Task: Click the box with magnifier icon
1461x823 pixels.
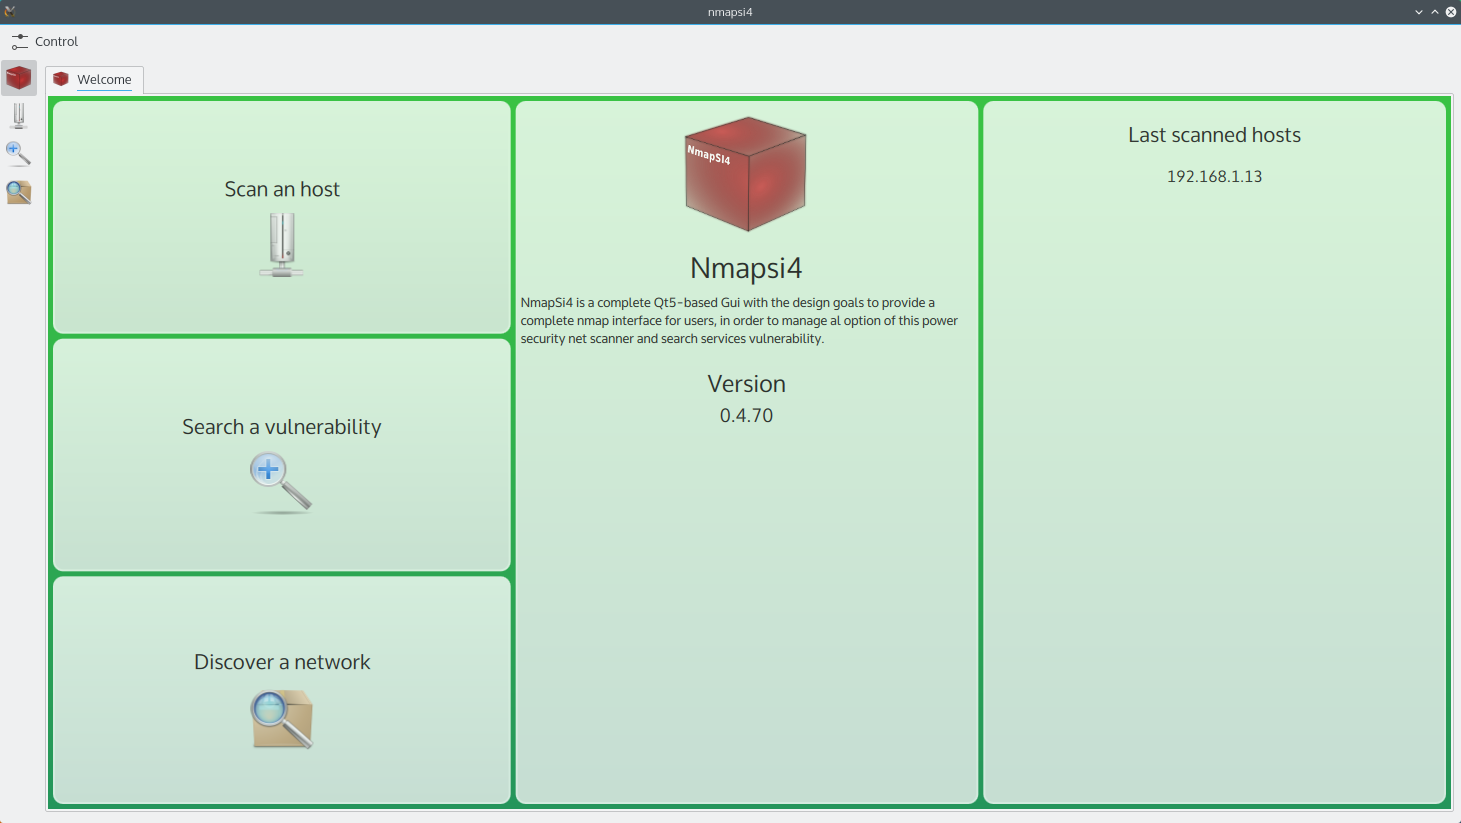Action: click(x=282, y=719)
